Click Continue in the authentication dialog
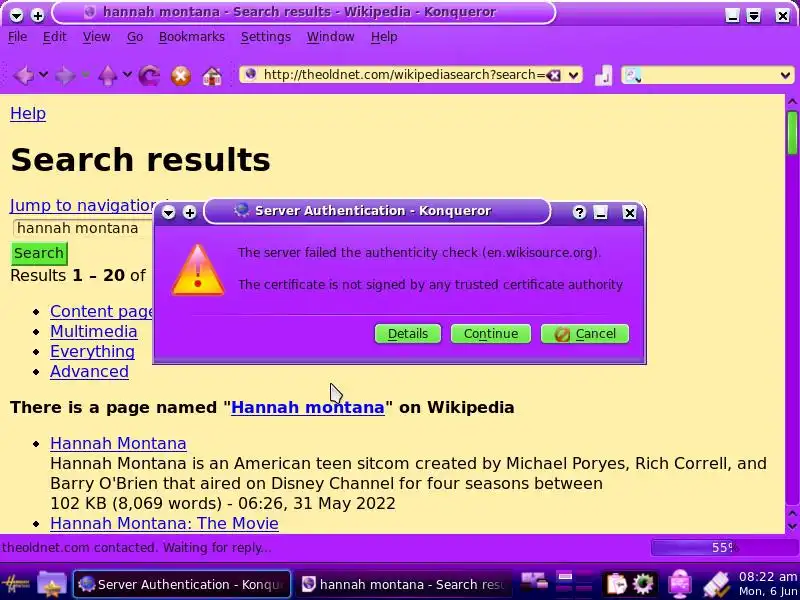Viewport: 800px width, 600px height. (491, 334)
